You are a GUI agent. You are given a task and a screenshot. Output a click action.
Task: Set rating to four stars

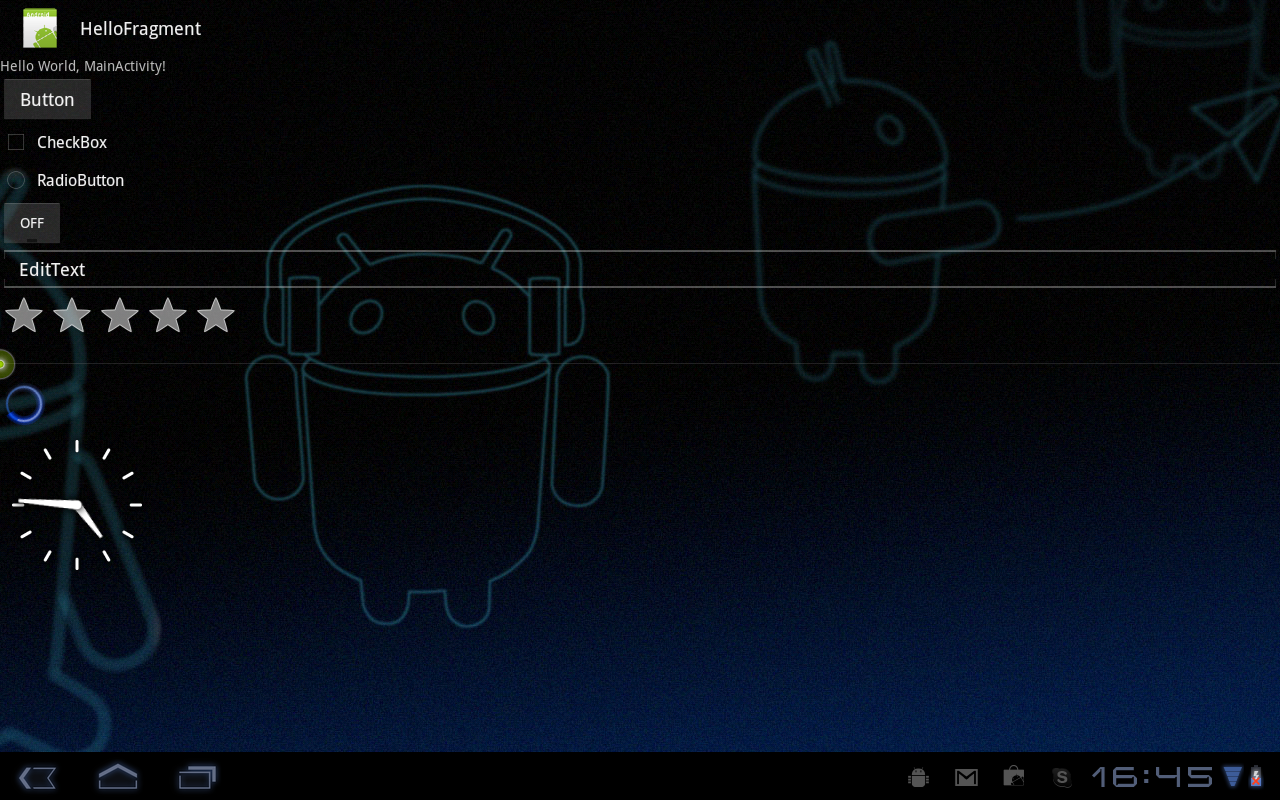(x=168, y=316)
